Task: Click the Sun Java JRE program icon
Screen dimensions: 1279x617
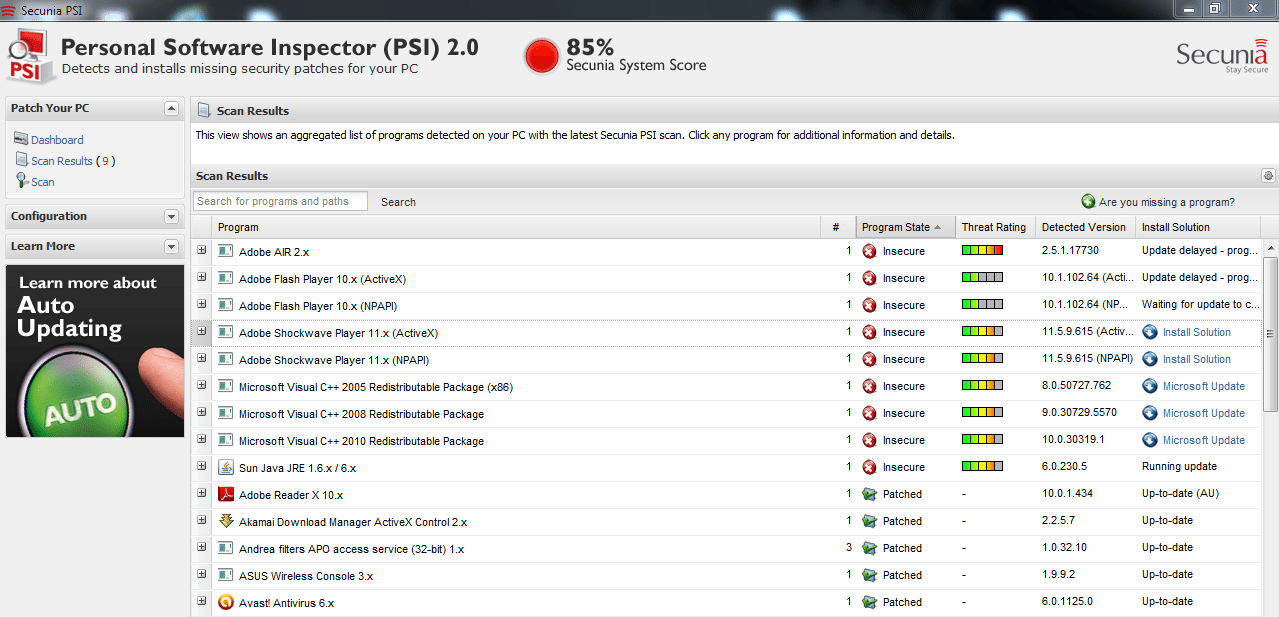Action: pyautogui.click(x=226, y=467)
